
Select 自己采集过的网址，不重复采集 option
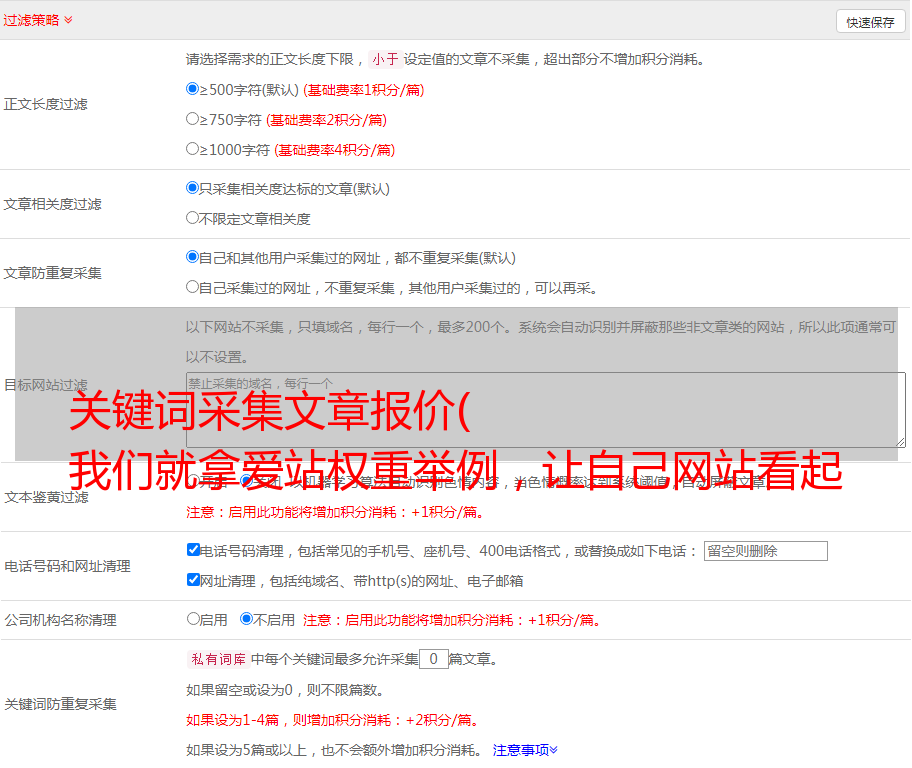(x=192, y=287)
